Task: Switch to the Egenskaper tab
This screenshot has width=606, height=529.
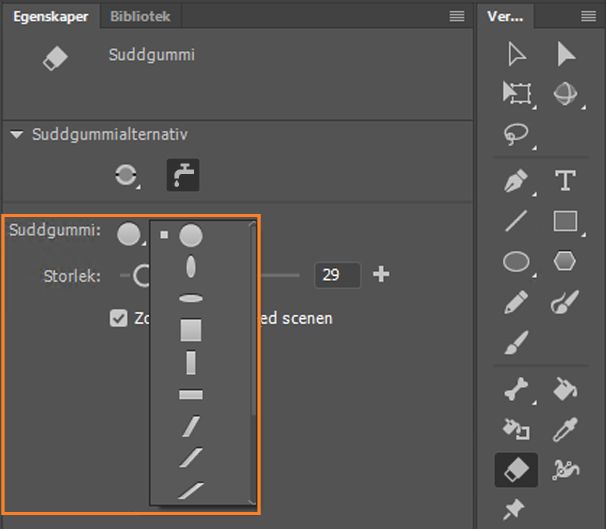Action: 51,17
